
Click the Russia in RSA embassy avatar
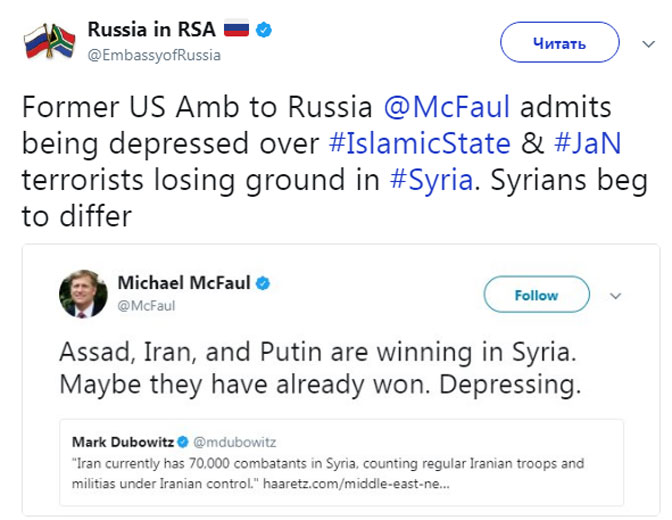coord(48,42)
